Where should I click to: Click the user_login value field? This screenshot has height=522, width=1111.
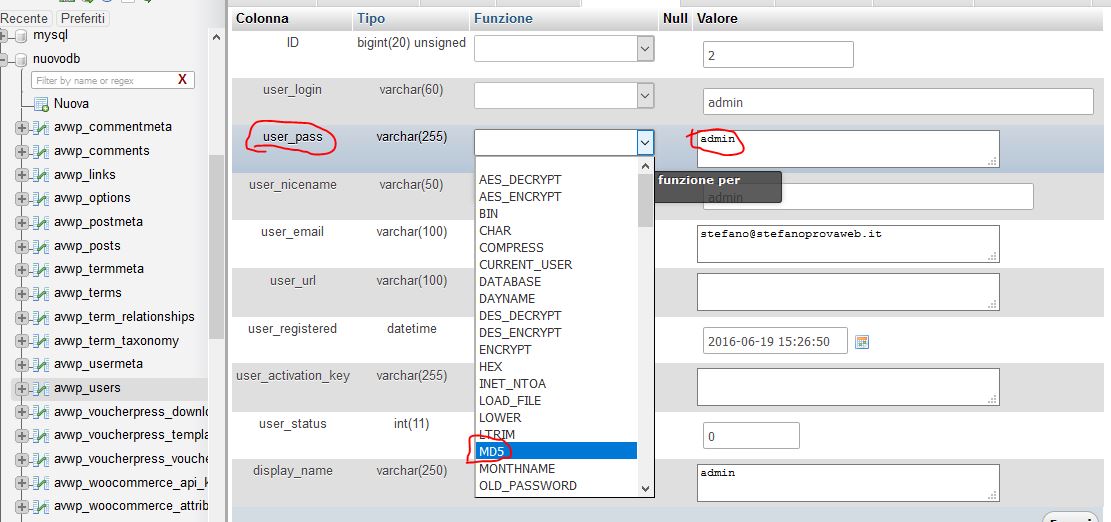pyautogui.click(x=898, y=102)
